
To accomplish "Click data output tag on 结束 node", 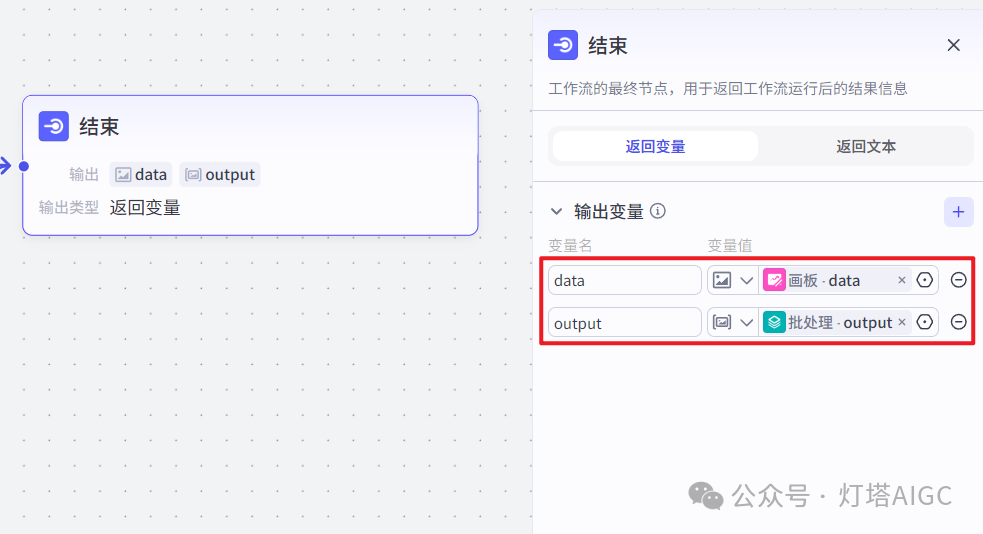I will coord(141,174).
